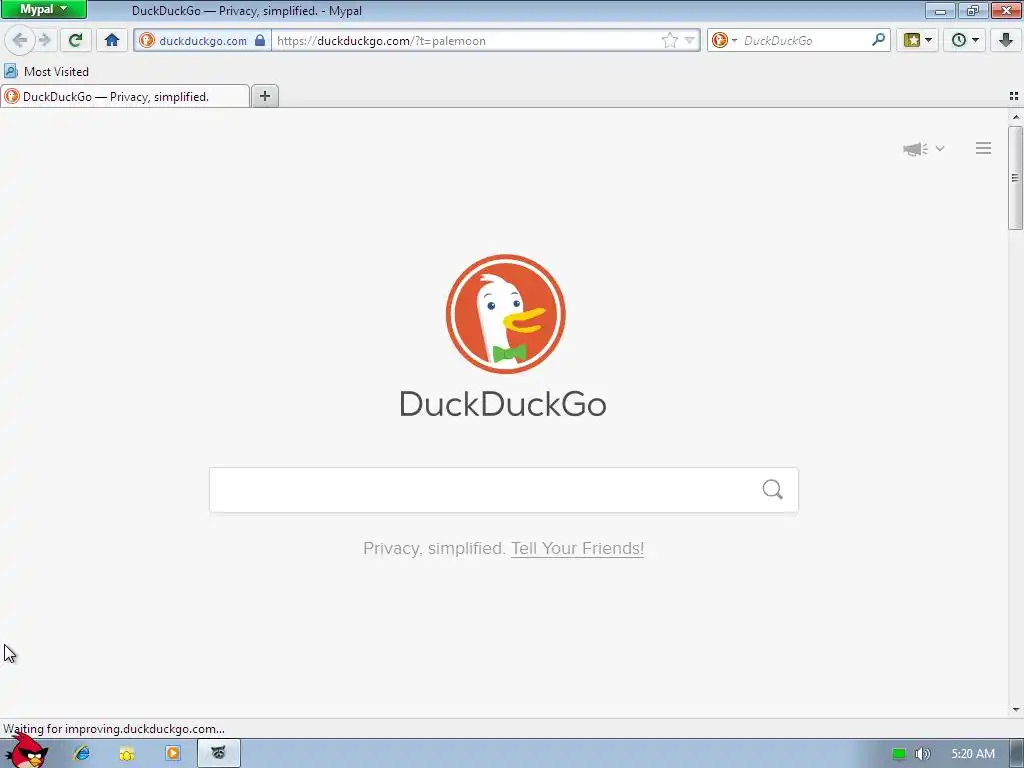Viewport: 1024px width, 768px height.
Task: Click the show desktop button at taskbar end
Action: (1016, 754)
